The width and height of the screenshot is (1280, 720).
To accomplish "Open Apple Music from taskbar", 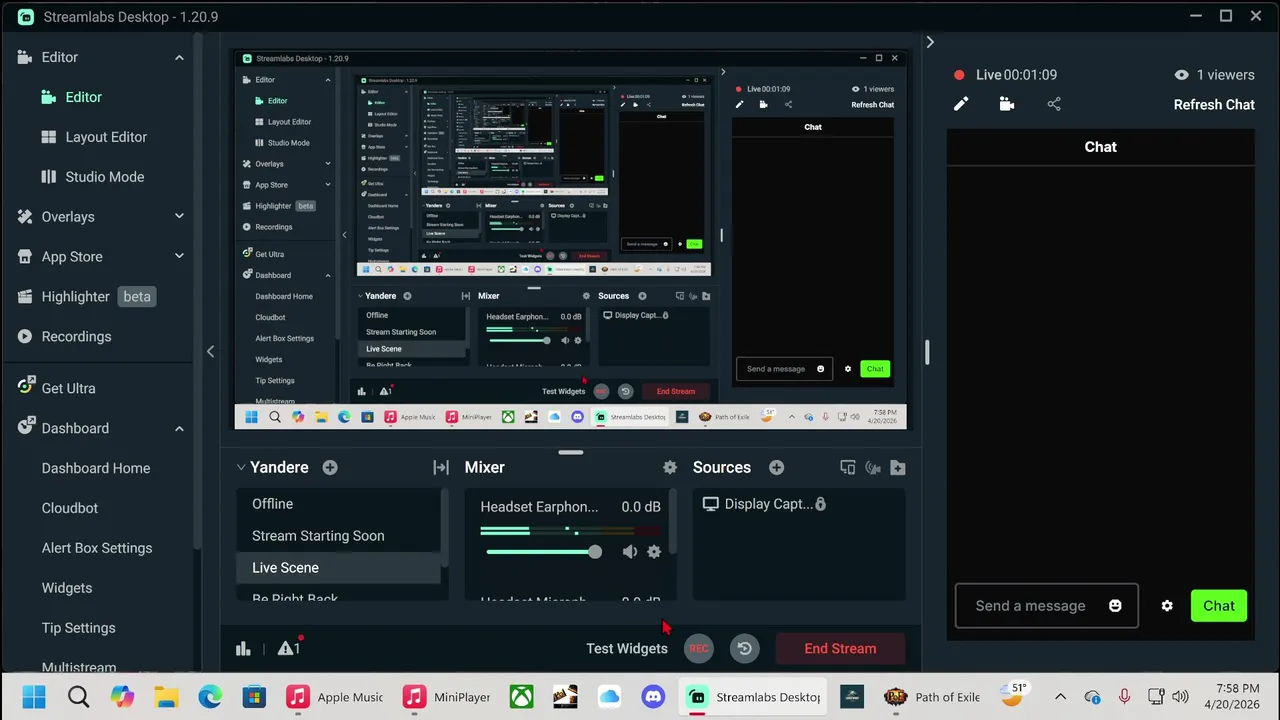I will pyautogui.click(x=334, y=697).
